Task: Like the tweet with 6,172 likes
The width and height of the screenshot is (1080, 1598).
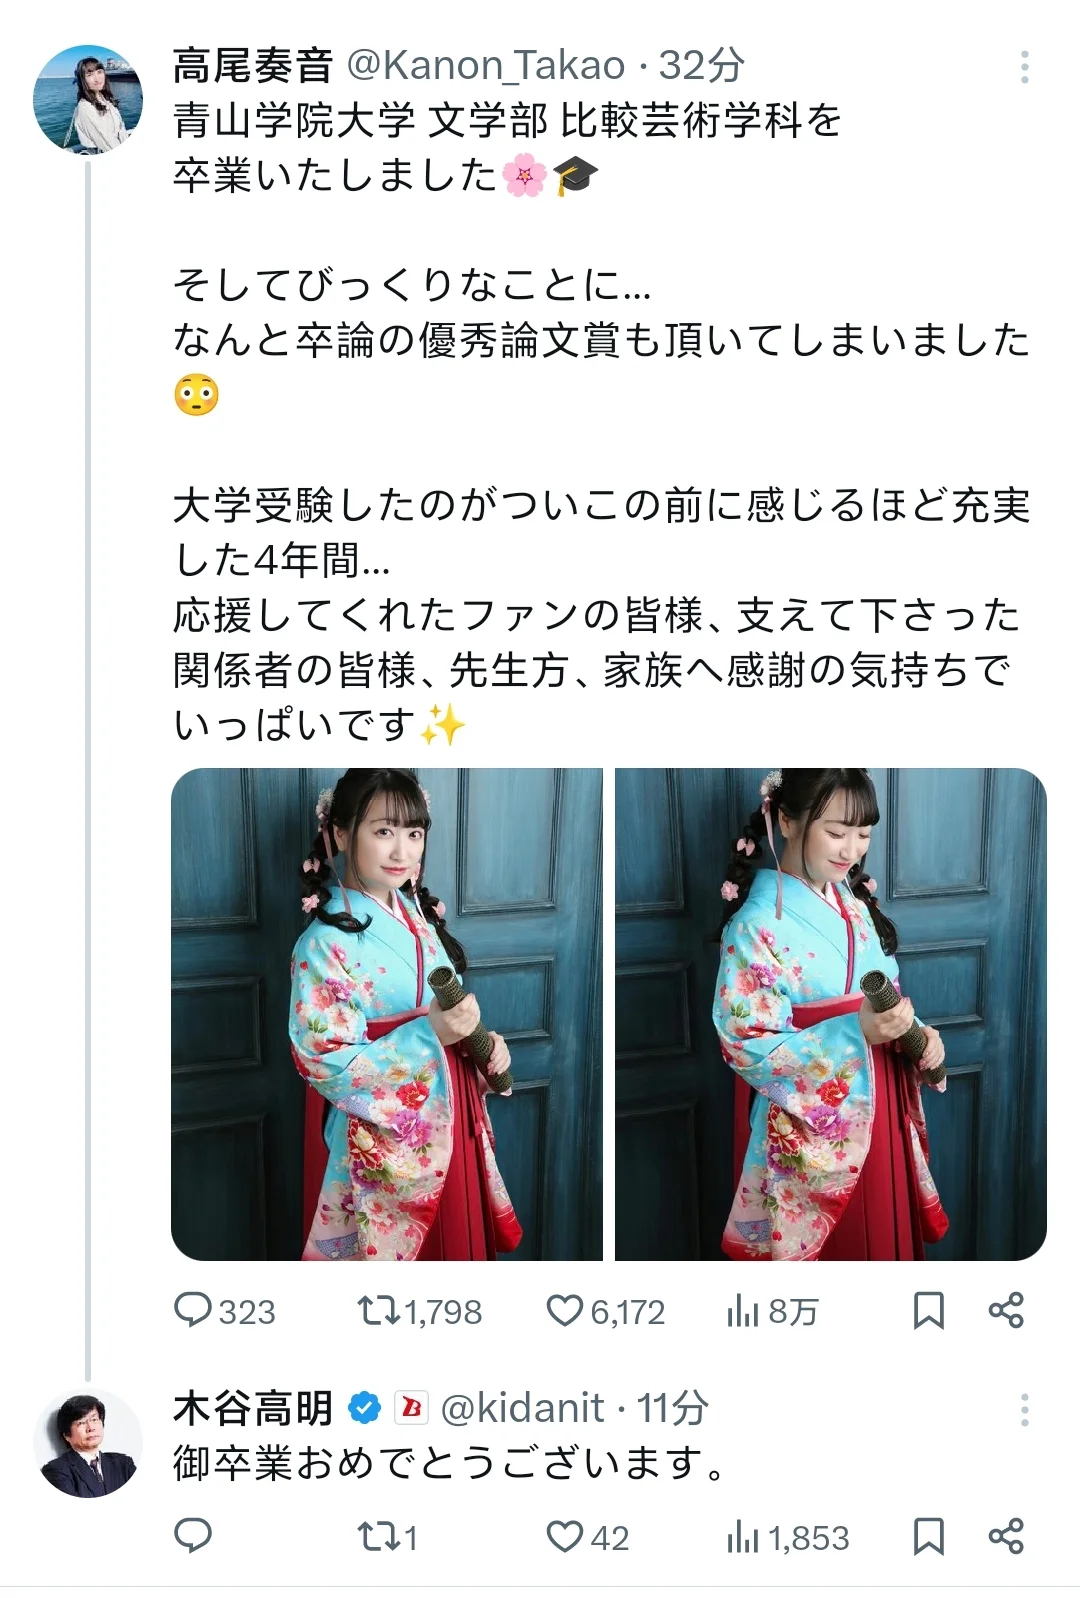Action: tap(605, 1311)
